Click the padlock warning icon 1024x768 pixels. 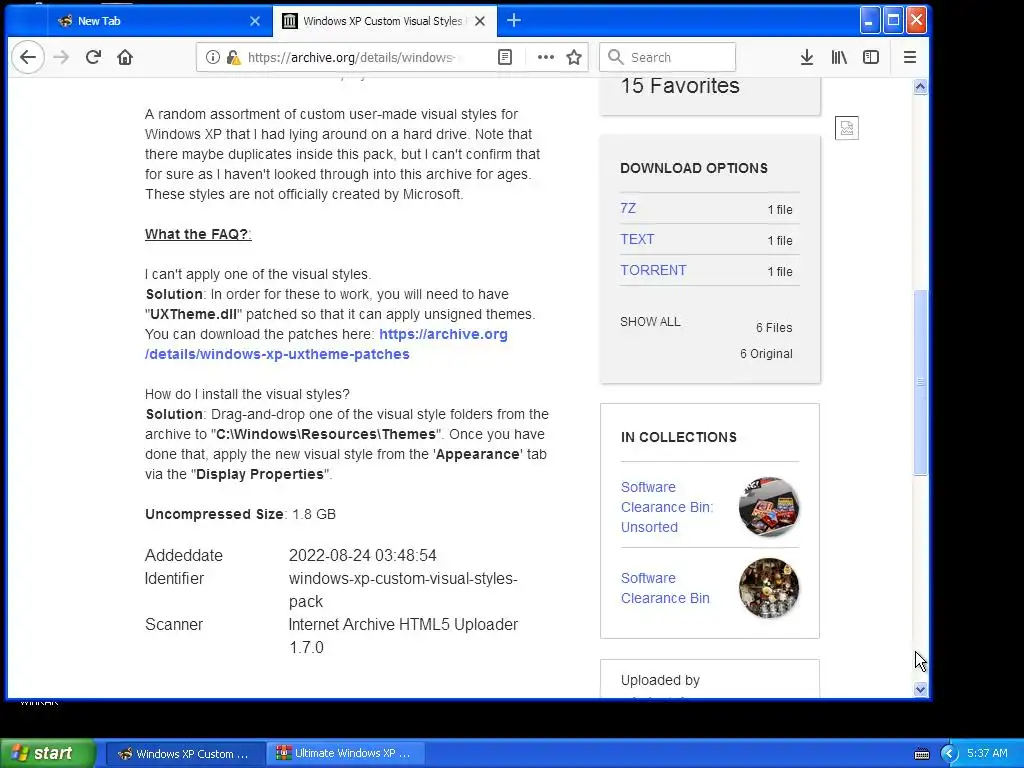(x=233, y=57)
